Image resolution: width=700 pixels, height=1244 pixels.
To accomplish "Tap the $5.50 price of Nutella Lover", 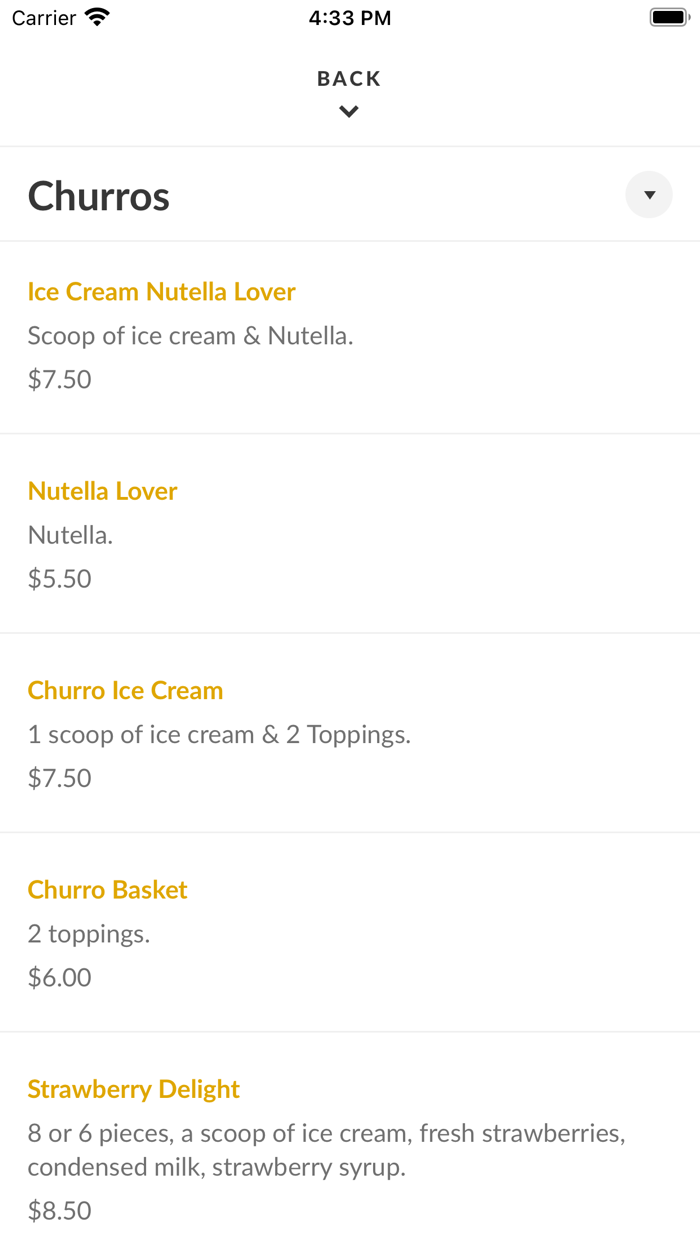I will click(x=59, y=578).
